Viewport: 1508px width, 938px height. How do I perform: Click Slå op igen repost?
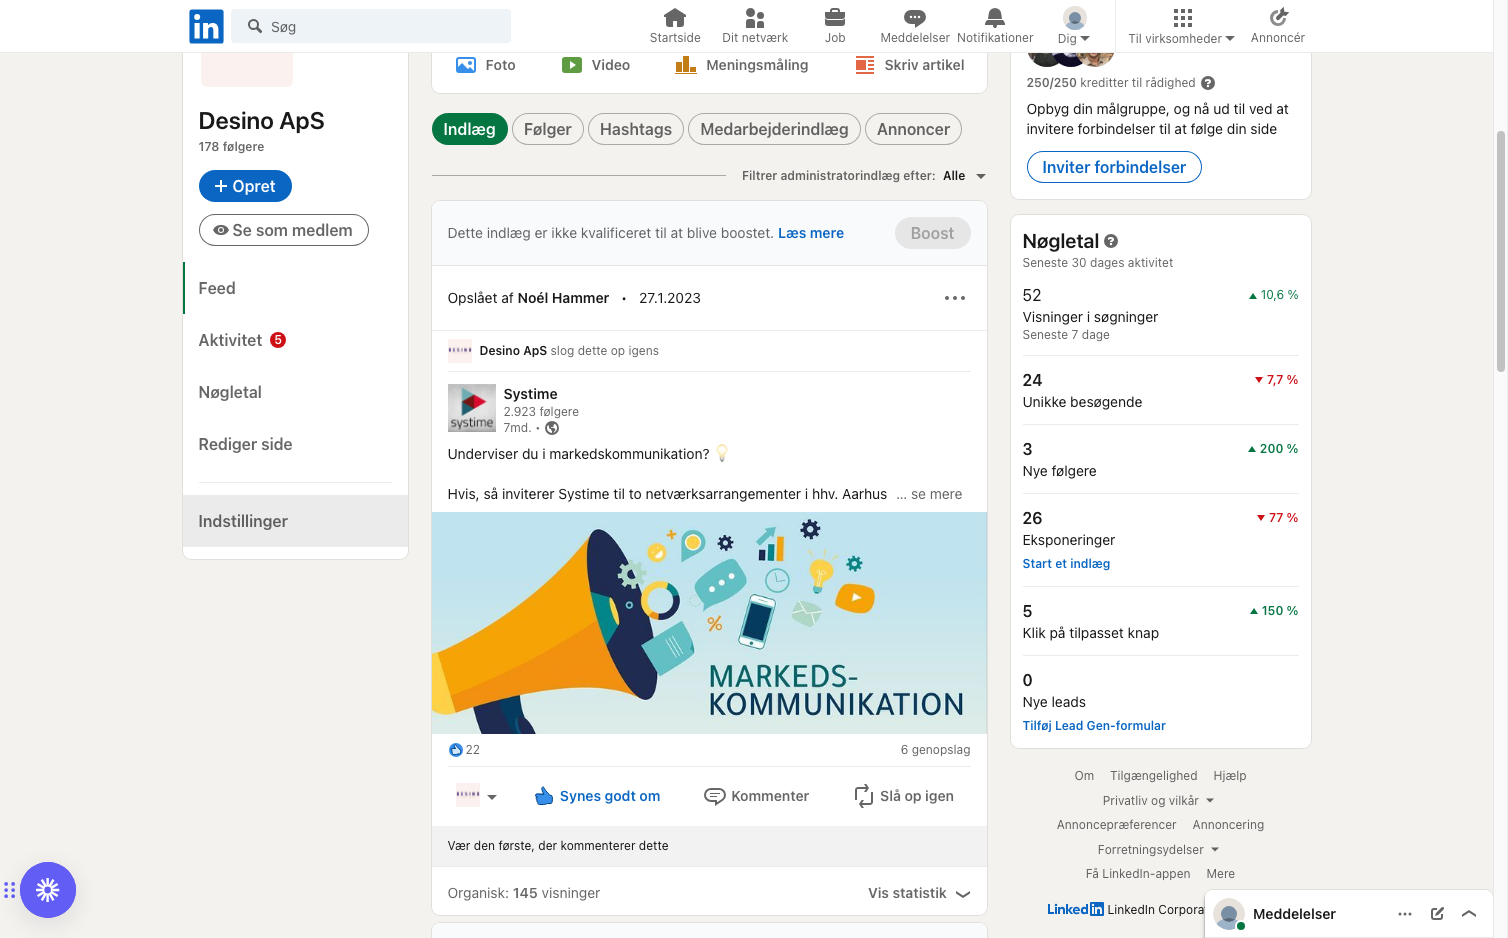(x=904, y=796)
